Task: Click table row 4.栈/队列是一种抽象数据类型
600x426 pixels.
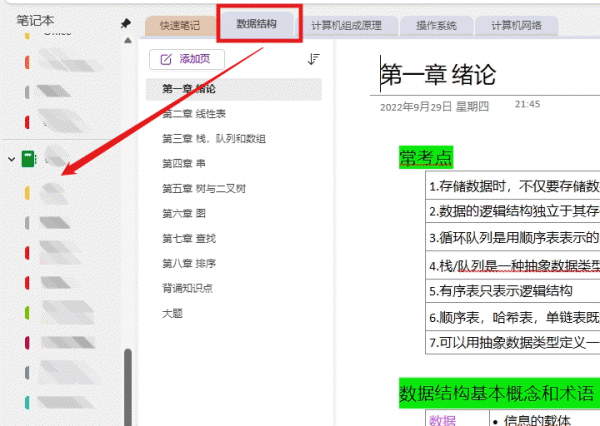Action: coord(513,265)
